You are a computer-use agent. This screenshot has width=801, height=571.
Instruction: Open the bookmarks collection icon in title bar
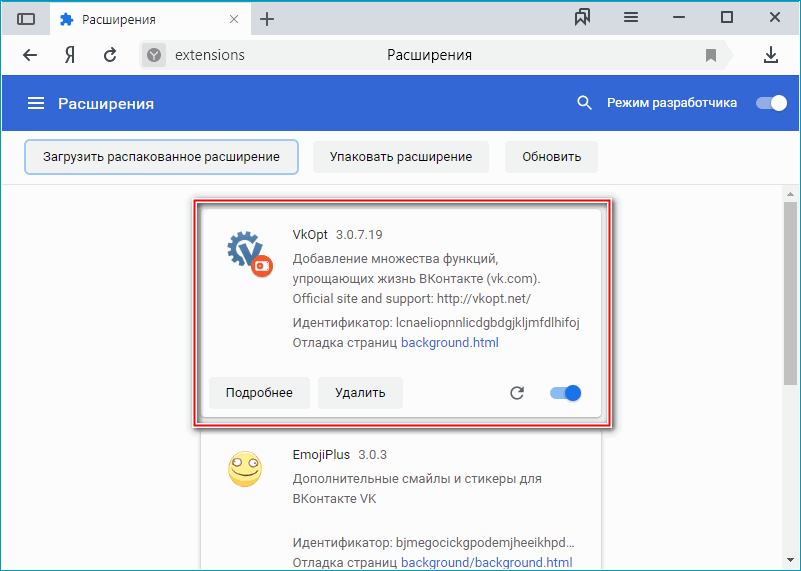tap(582, 18)
